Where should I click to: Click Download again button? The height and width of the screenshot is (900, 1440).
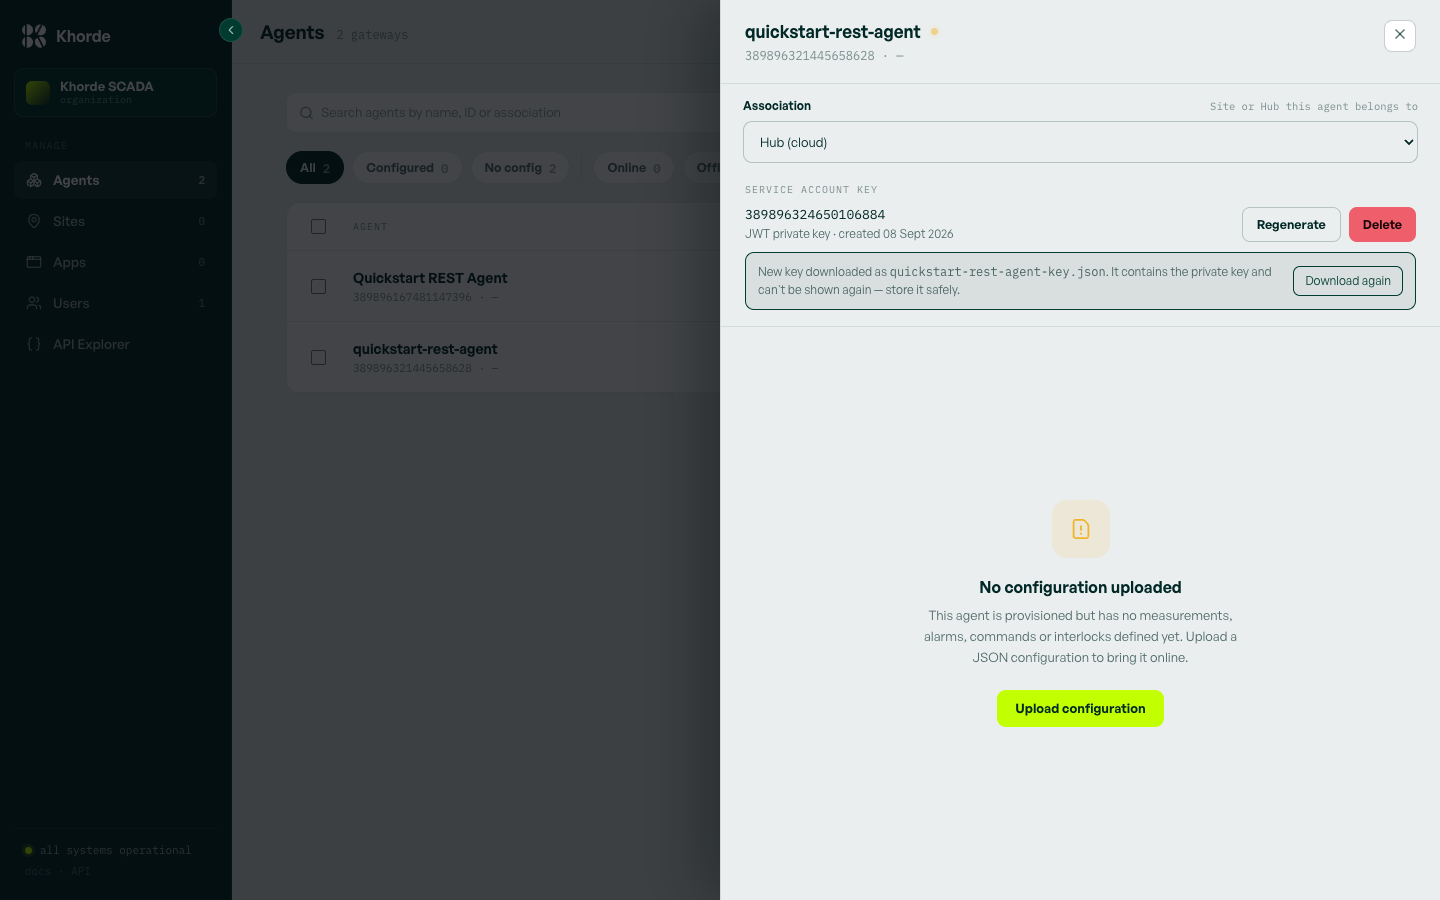(x=1348, y=281)
